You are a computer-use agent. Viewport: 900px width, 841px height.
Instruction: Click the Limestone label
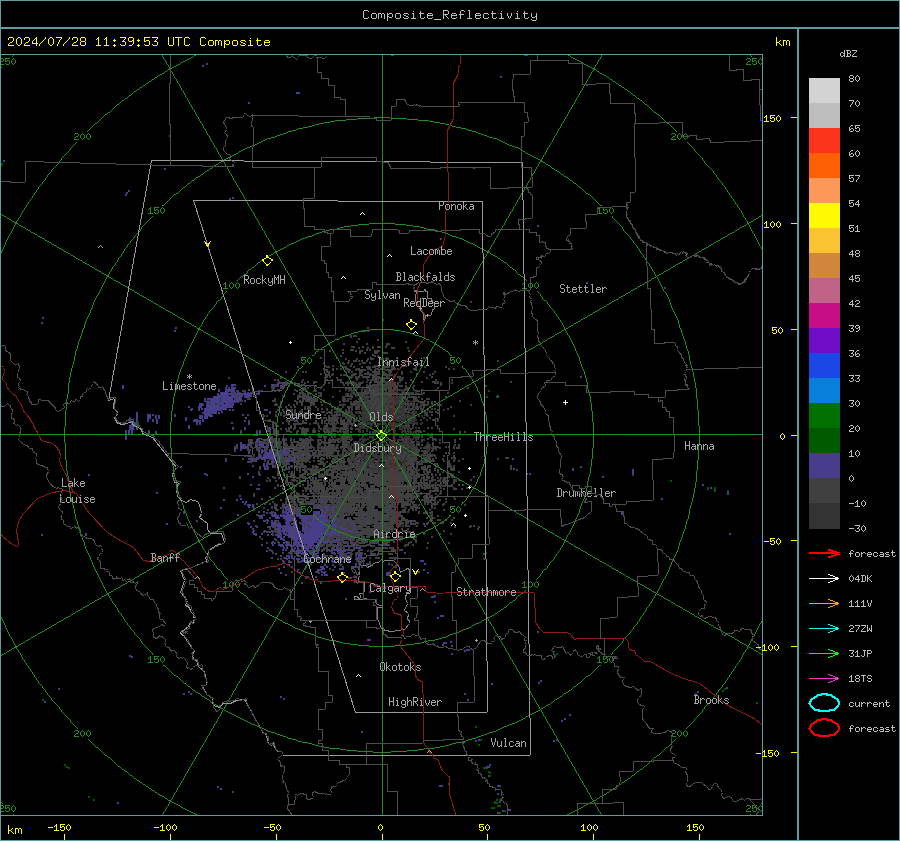click(x=189, y=386)
